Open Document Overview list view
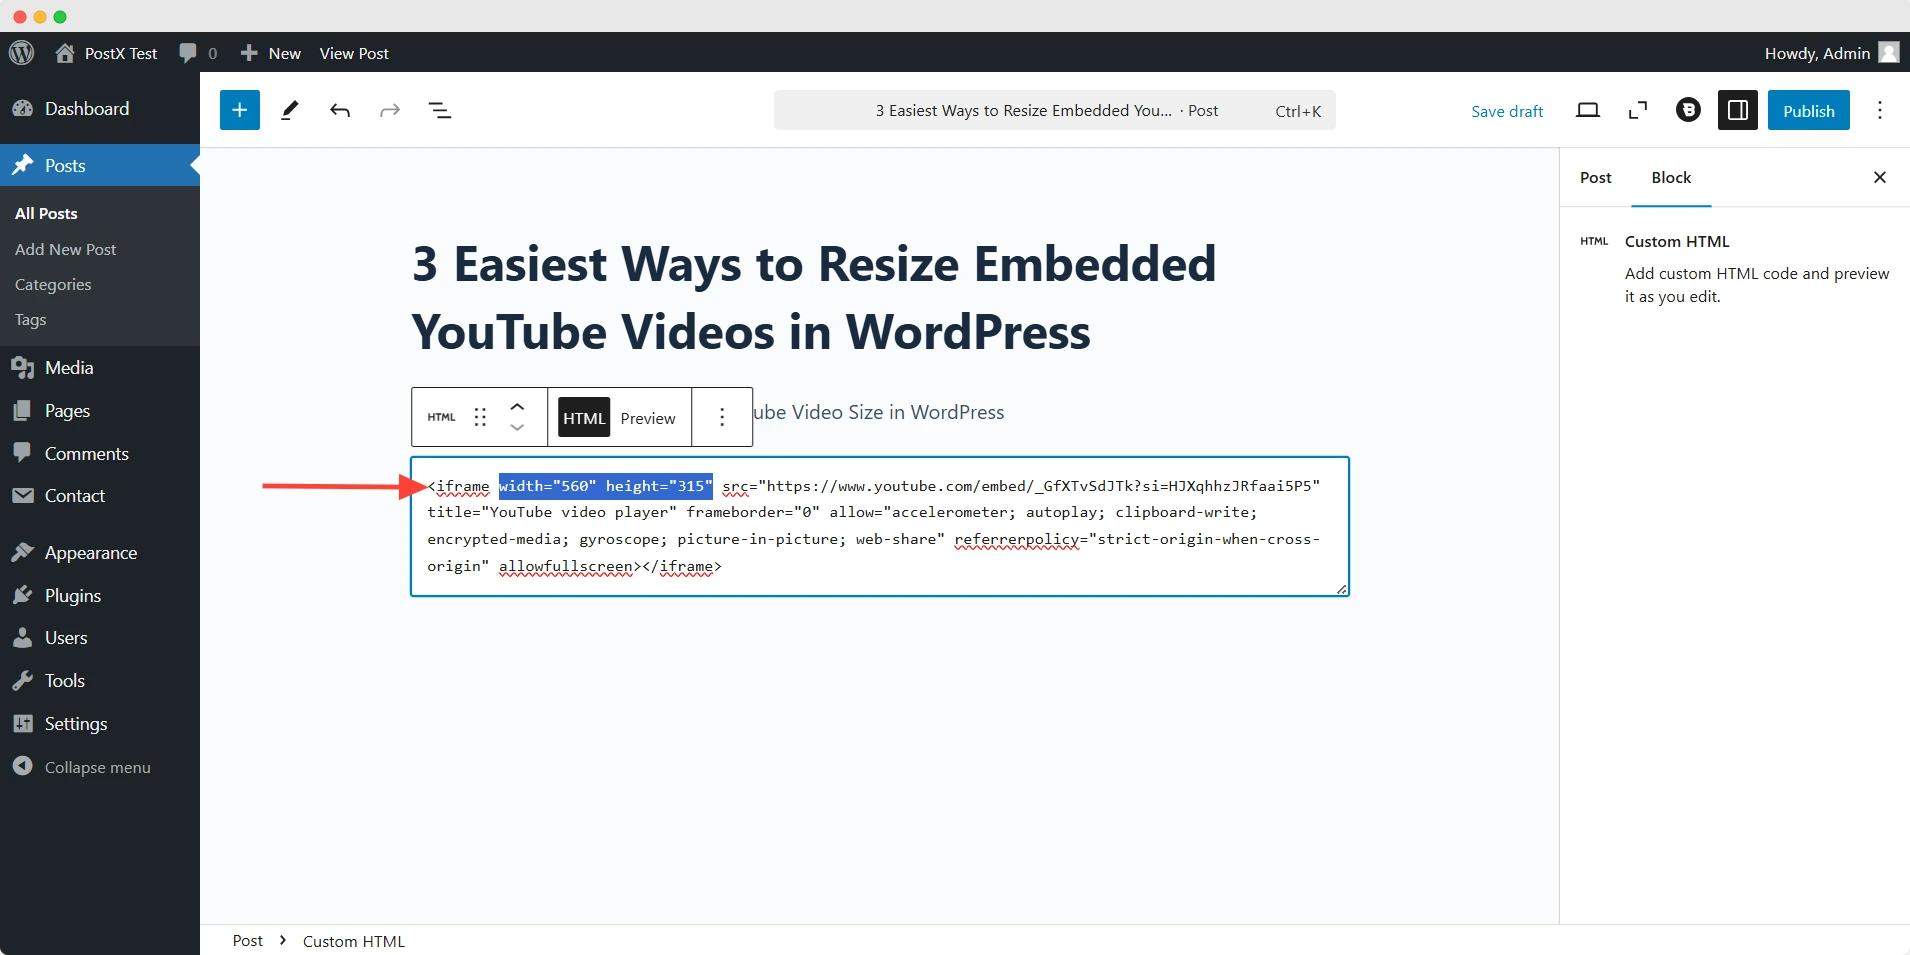 (x=440, y=110)
